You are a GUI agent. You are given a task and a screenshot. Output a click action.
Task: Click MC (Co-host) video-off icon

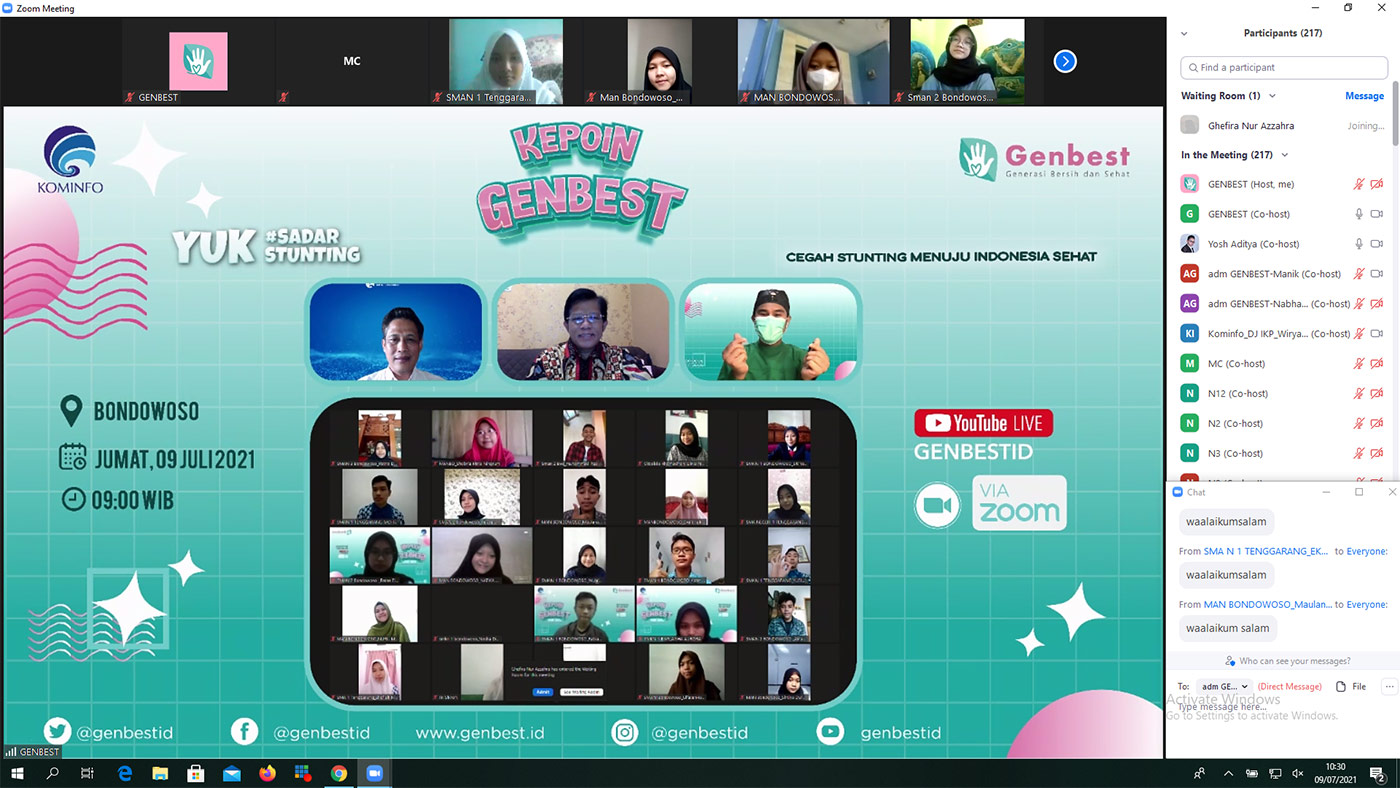point(1377,364)
